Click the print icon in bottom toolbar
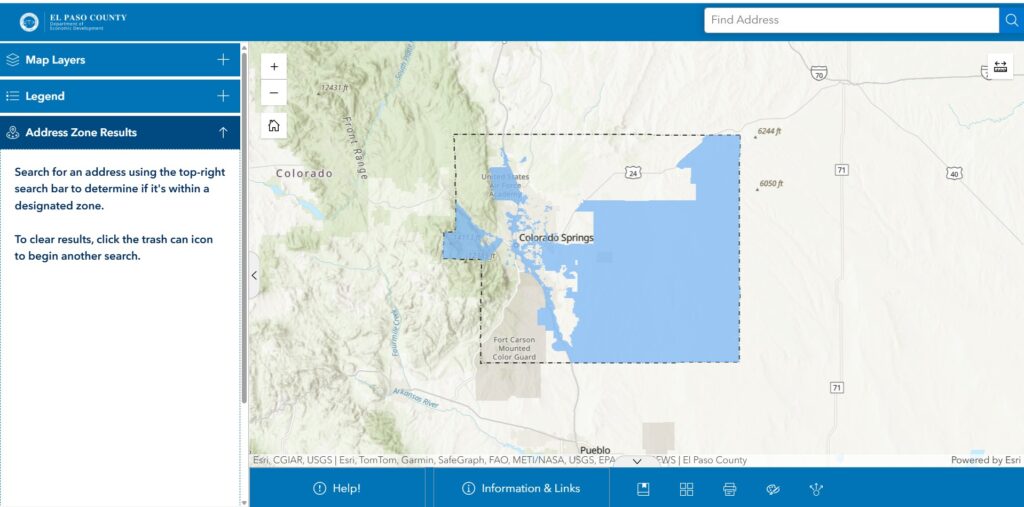 click(x=729, y=489)
